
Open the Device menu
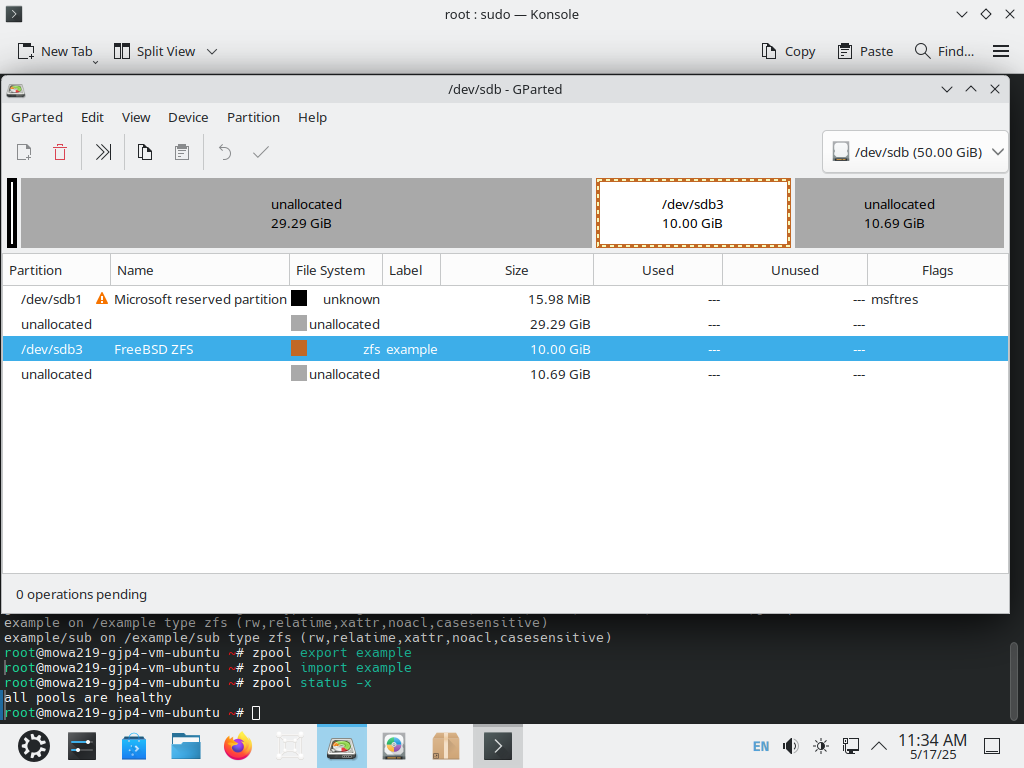(x=188, y=118)
